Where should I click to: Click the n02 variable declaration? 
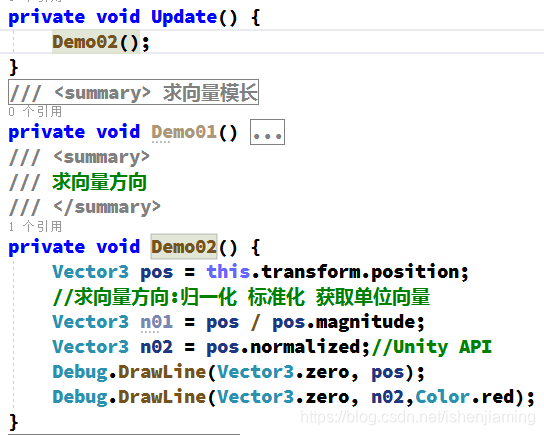156,347
